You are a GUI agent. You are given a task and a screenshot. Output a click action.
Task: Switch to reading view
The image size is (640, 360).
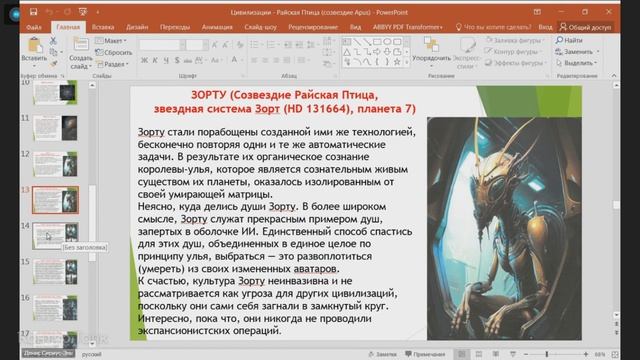(496, 354)
